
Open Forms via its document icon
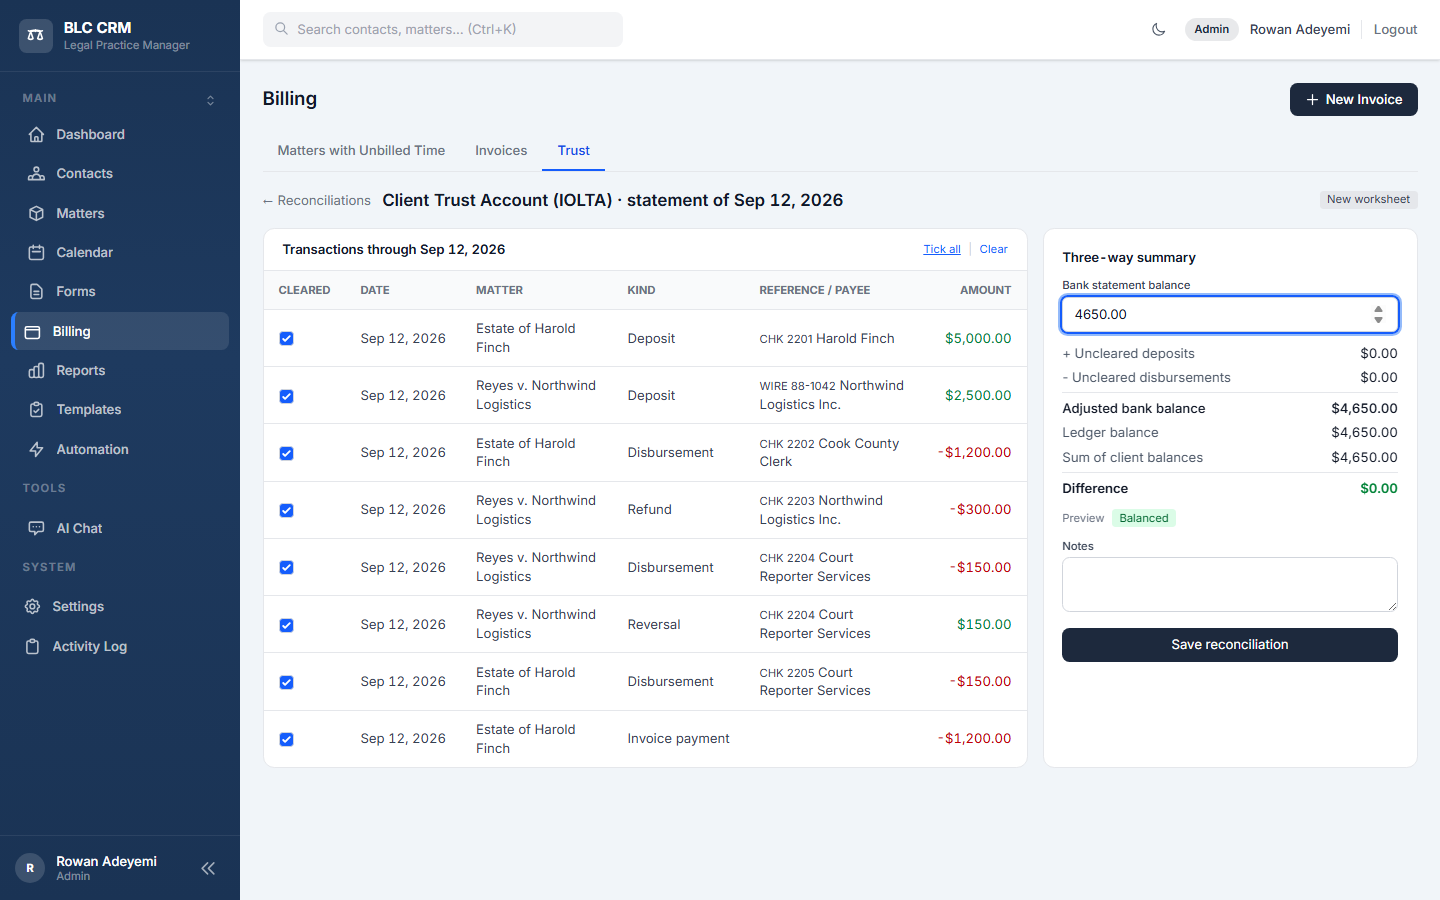pyautogui.click(x=36, y=292)
